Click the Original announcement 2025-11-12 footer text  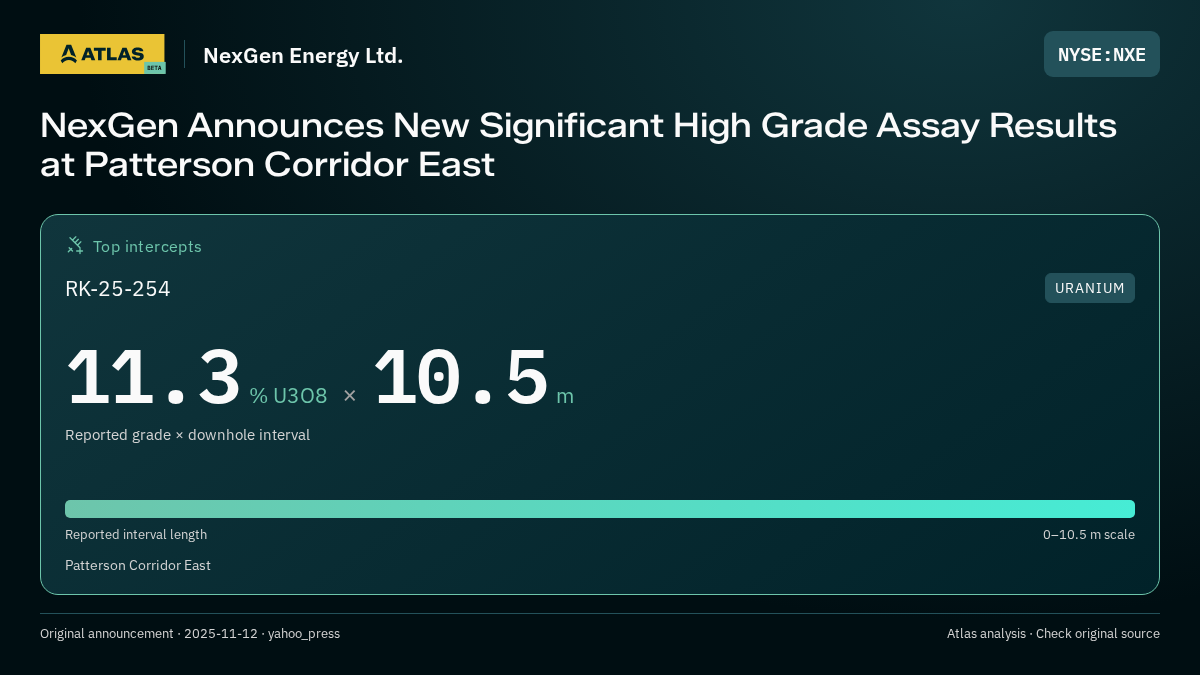pyautogui.click(x=190, y=634)
